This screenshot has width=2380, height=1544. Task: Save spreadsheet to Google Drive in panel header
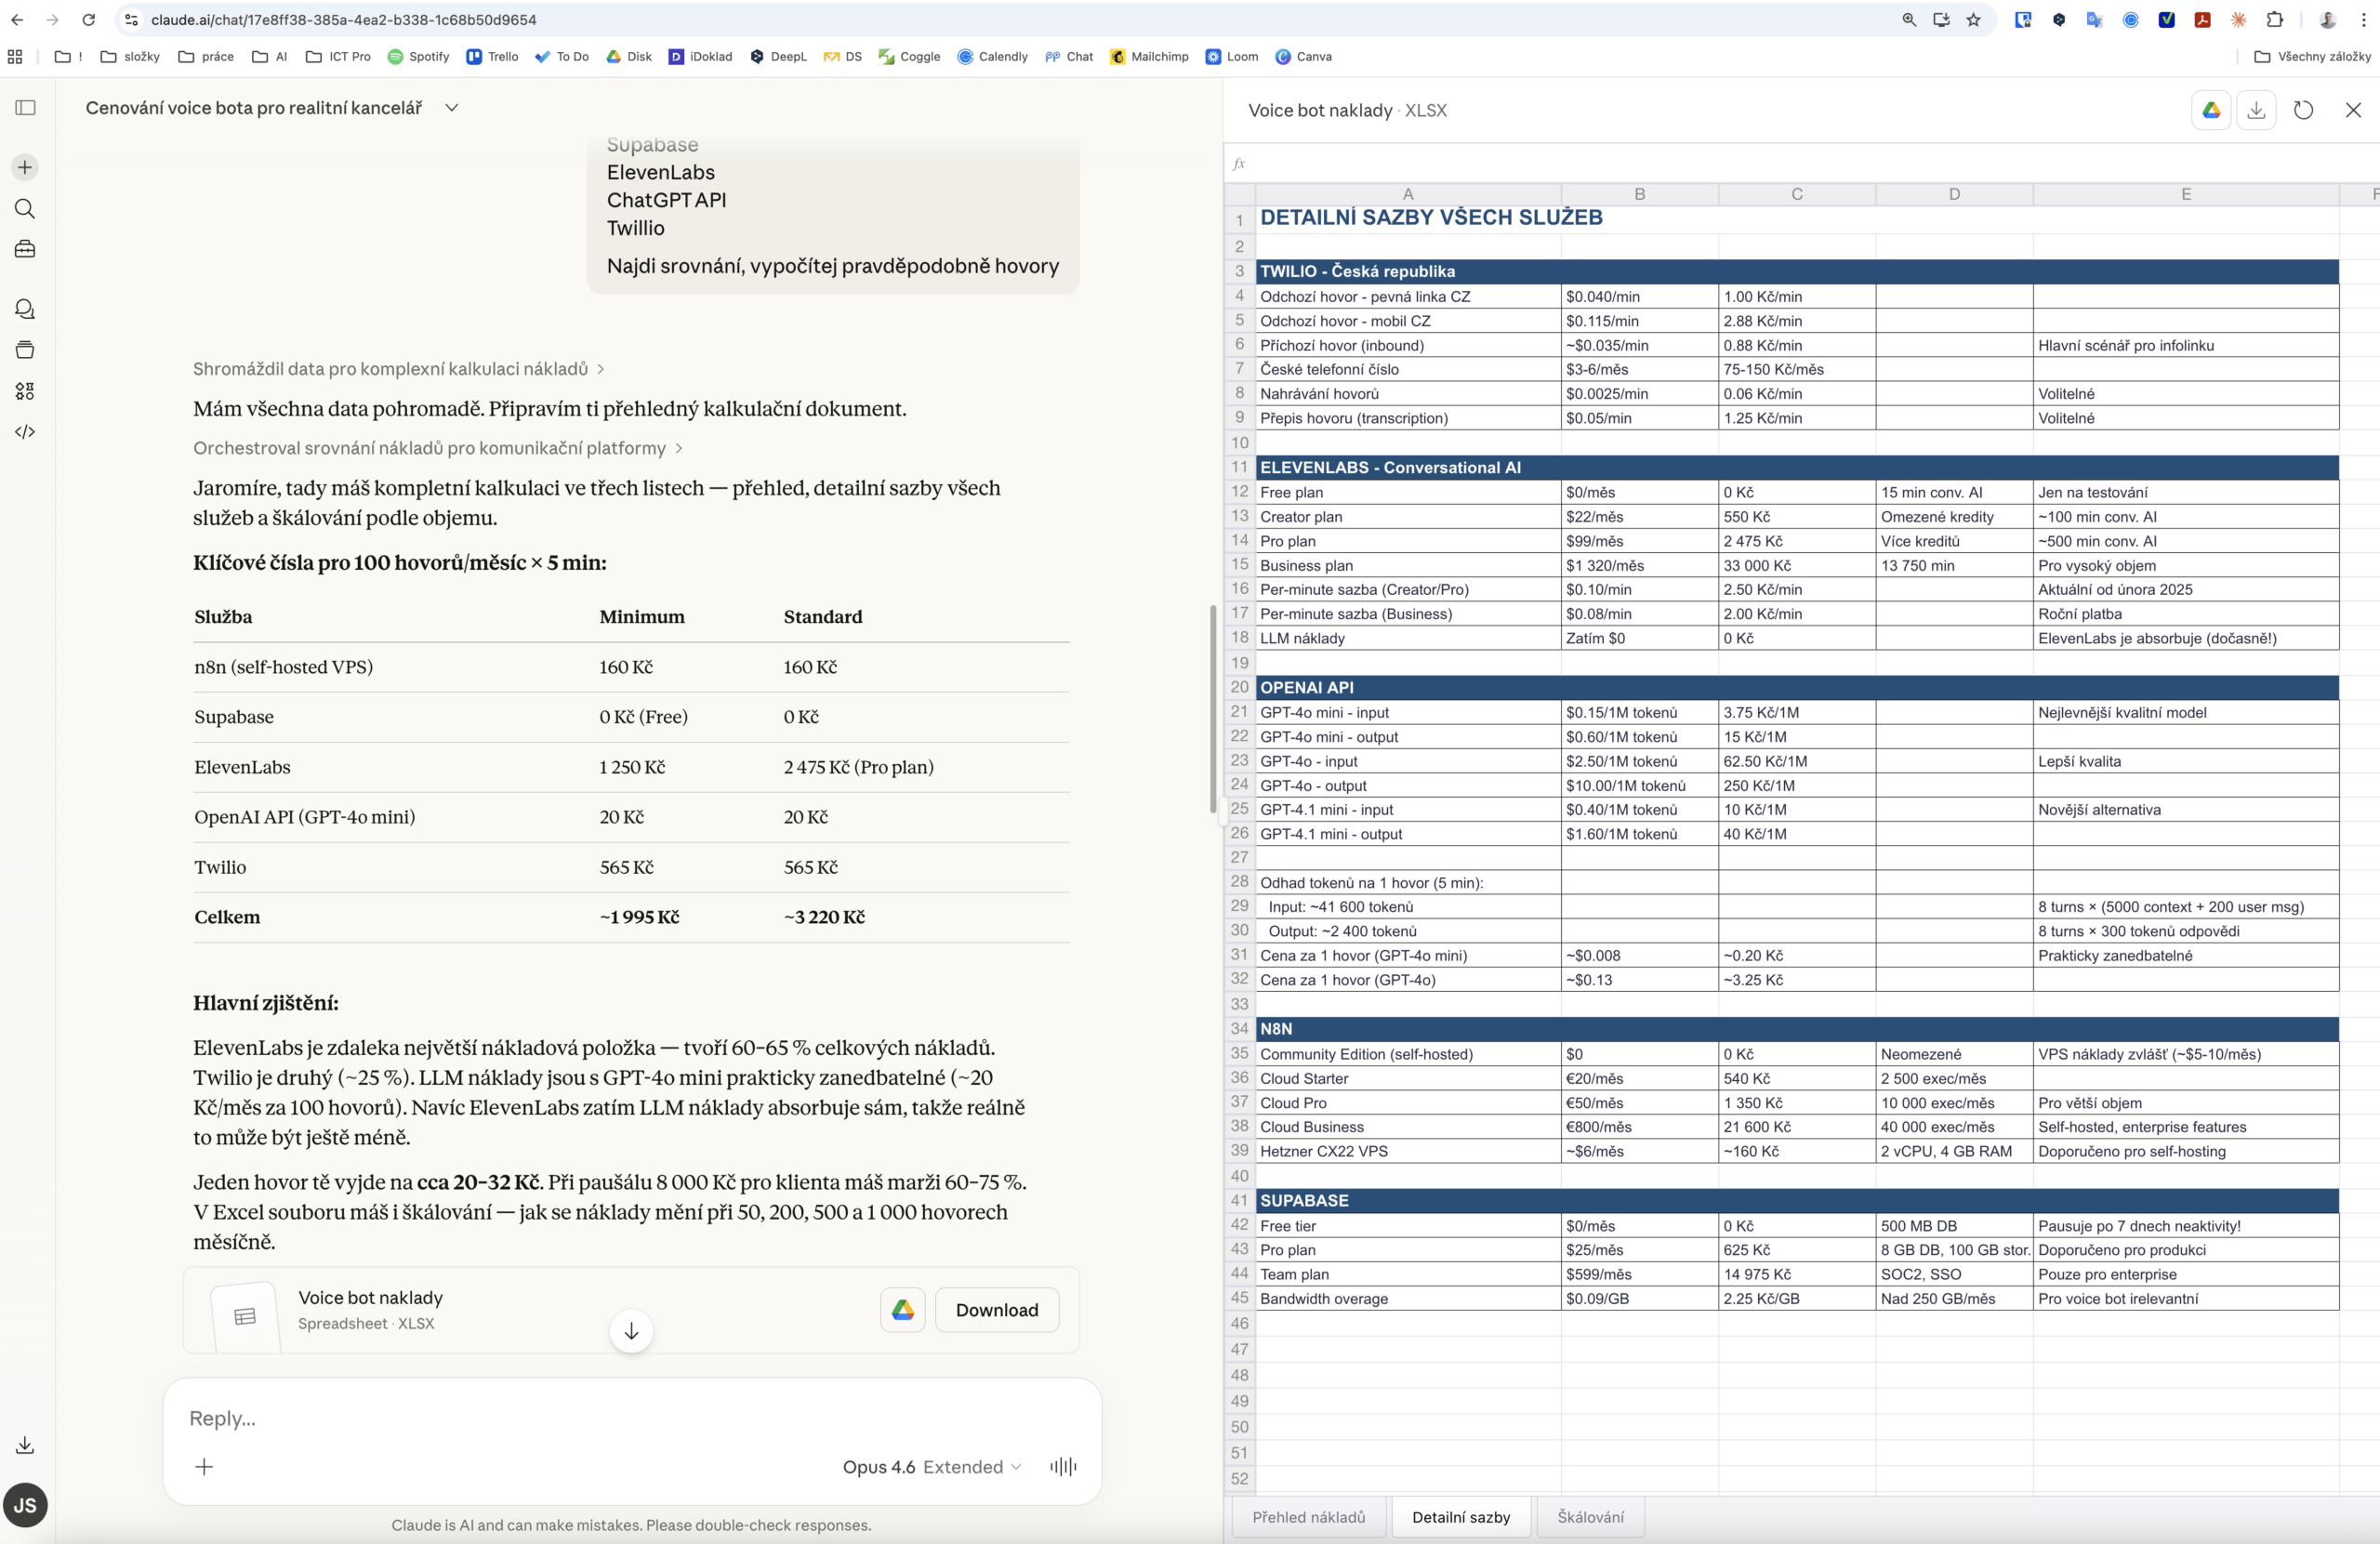[x=2211, y=110]
